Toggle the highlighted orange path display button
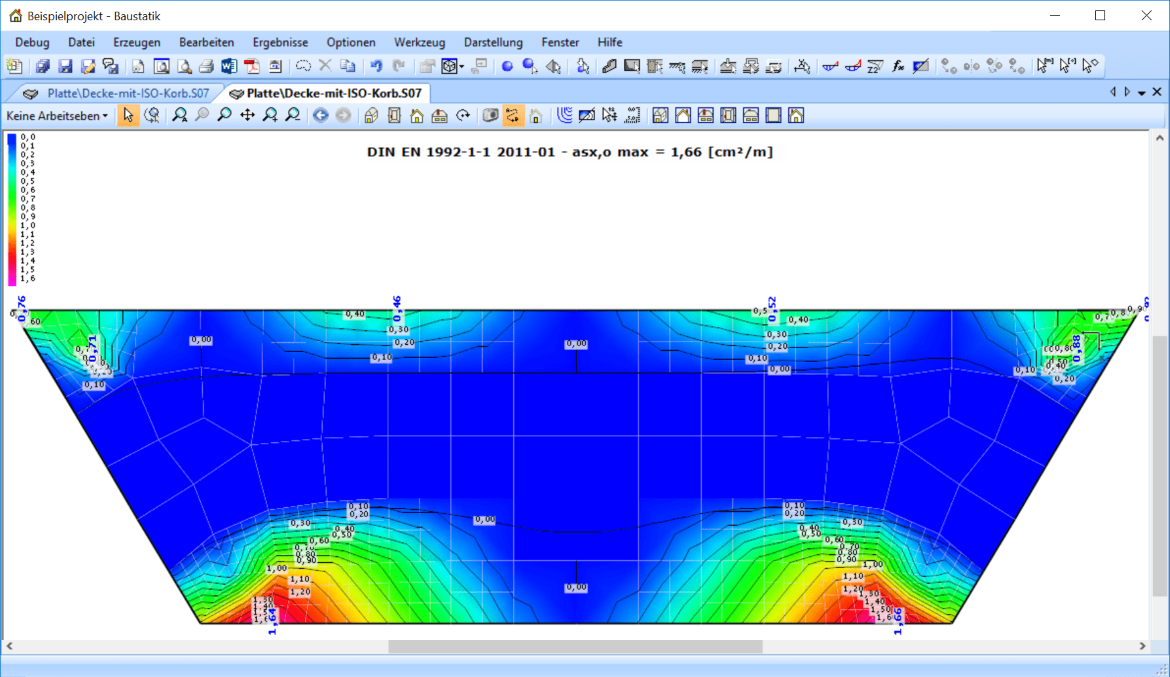Screen dimensions: 1170x677 [513, 116]
